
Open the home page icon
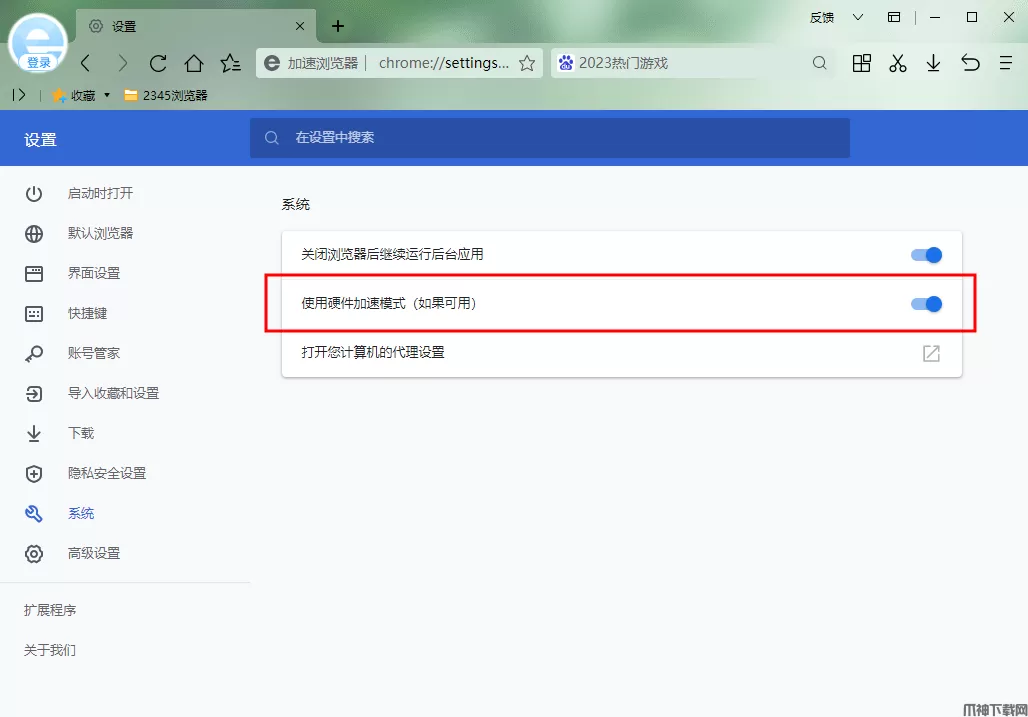coord(194,63)
